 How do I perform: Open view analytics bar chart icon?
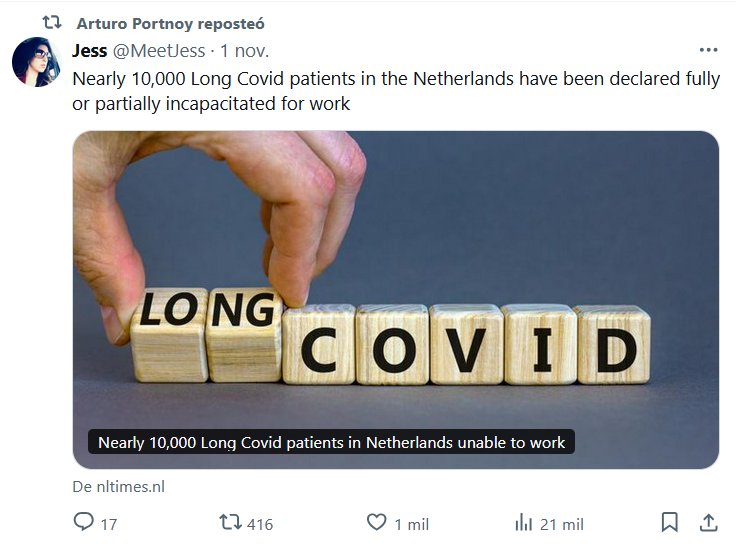point(523,522)
